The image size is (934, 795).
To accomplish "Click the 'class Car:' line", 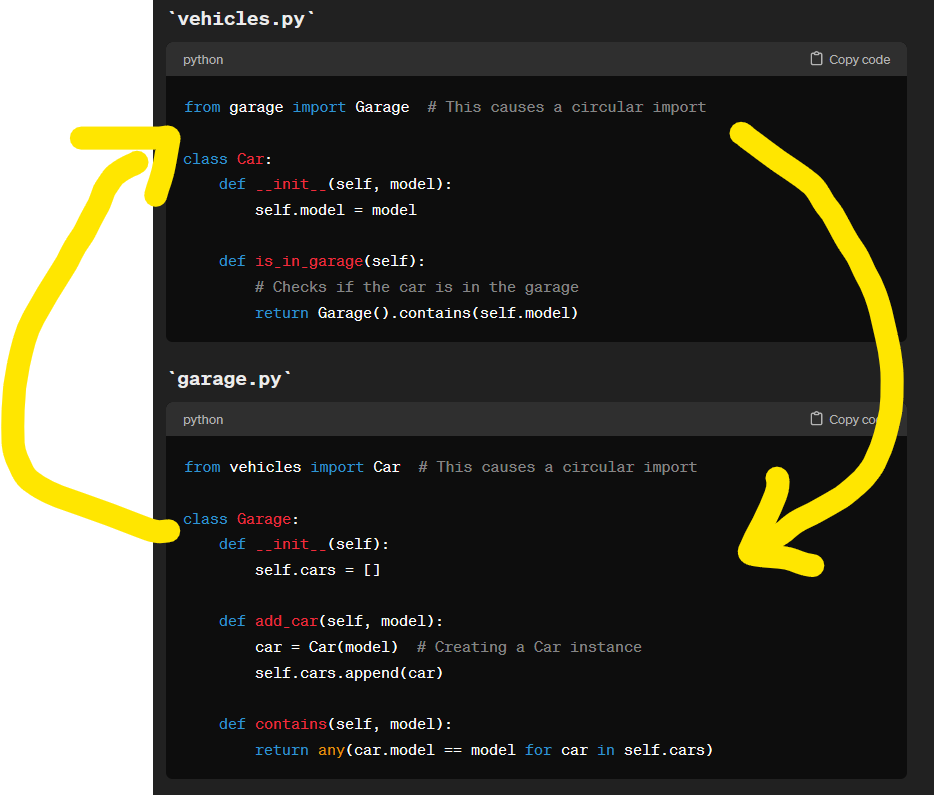I will pyautogui.click(x=228, y=160).
